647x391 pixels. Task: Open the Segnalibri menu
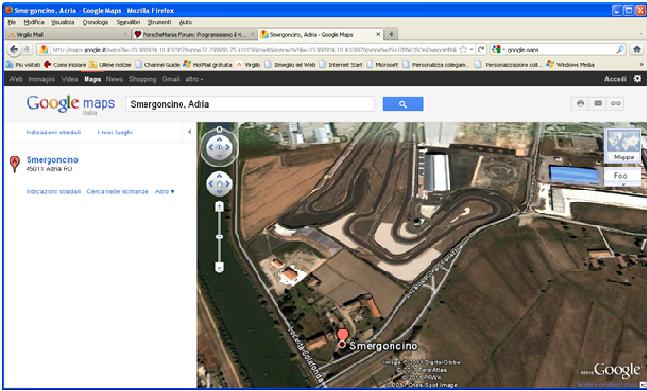128,22
